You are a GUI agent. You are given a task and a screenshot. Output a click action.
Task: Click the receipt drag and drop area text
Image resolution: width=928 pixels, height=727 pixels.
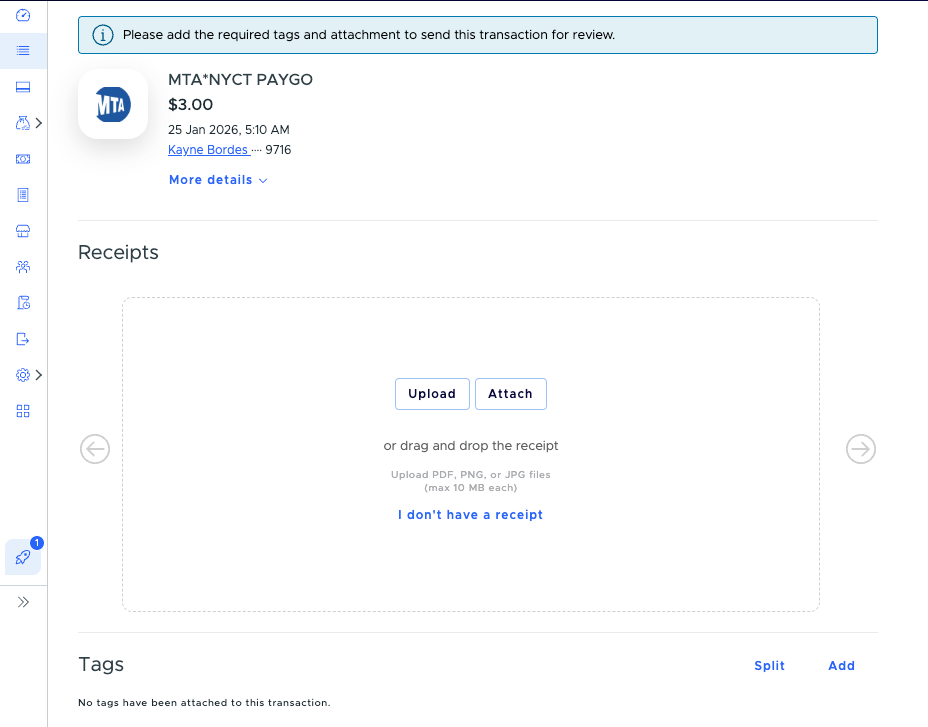click(471, 446)
